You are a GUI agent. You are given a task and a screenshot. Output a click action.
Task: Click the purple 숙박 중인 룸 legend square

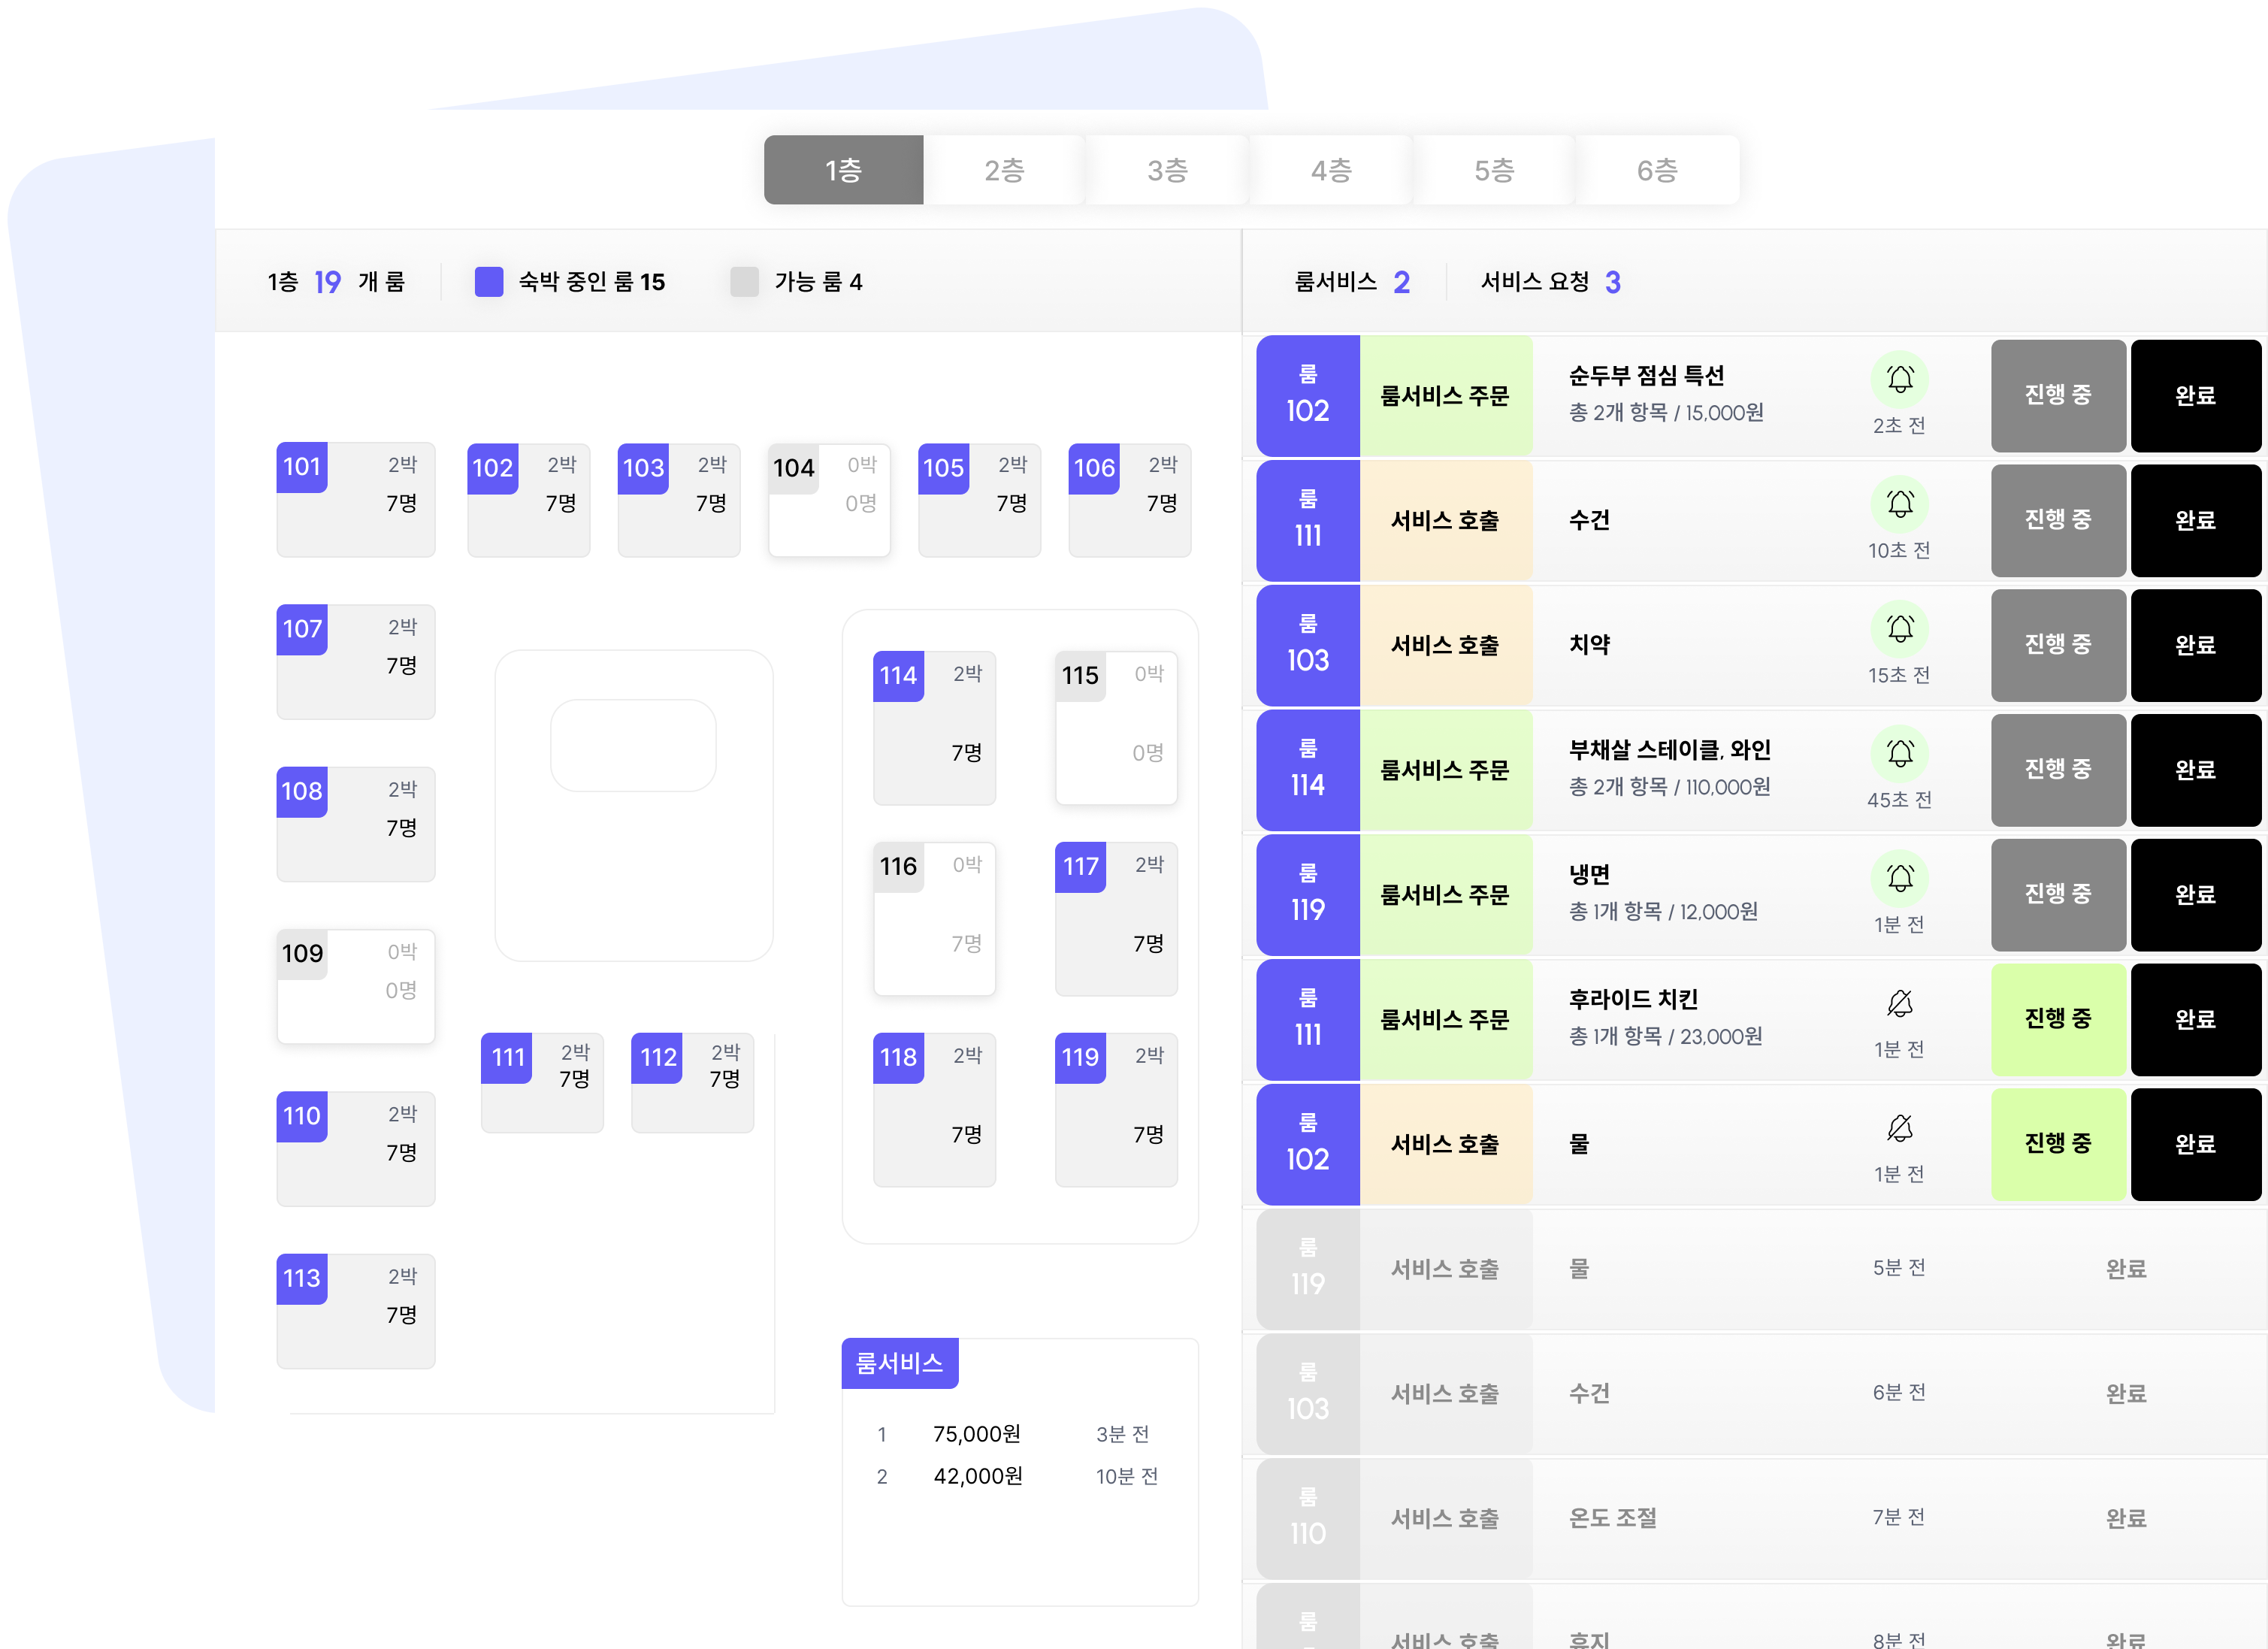point(488,282)
